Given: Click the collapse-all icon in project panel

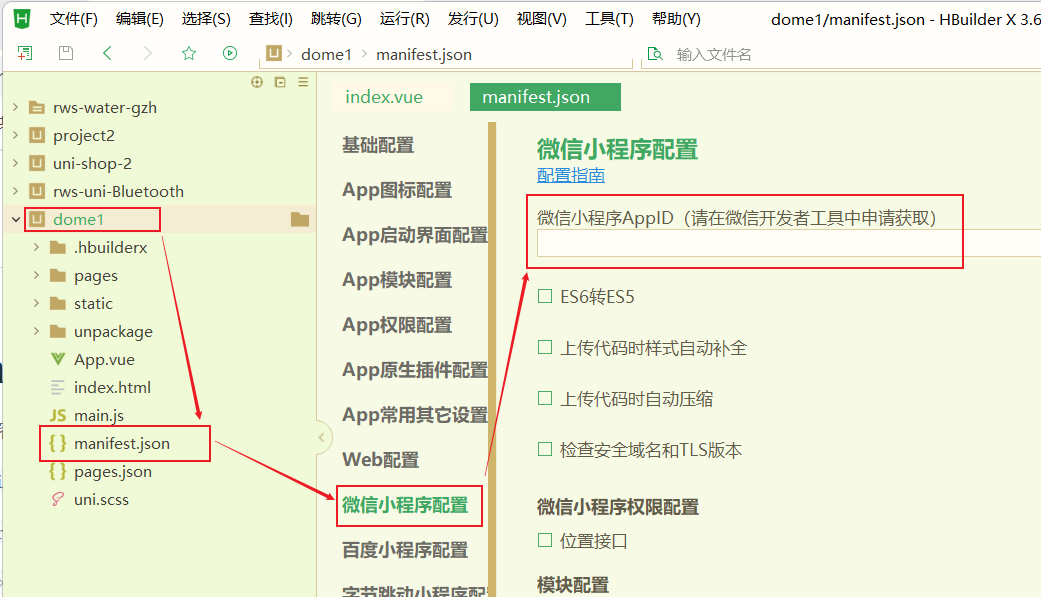Looking at the screenshot, I should (x=280, y=82).
